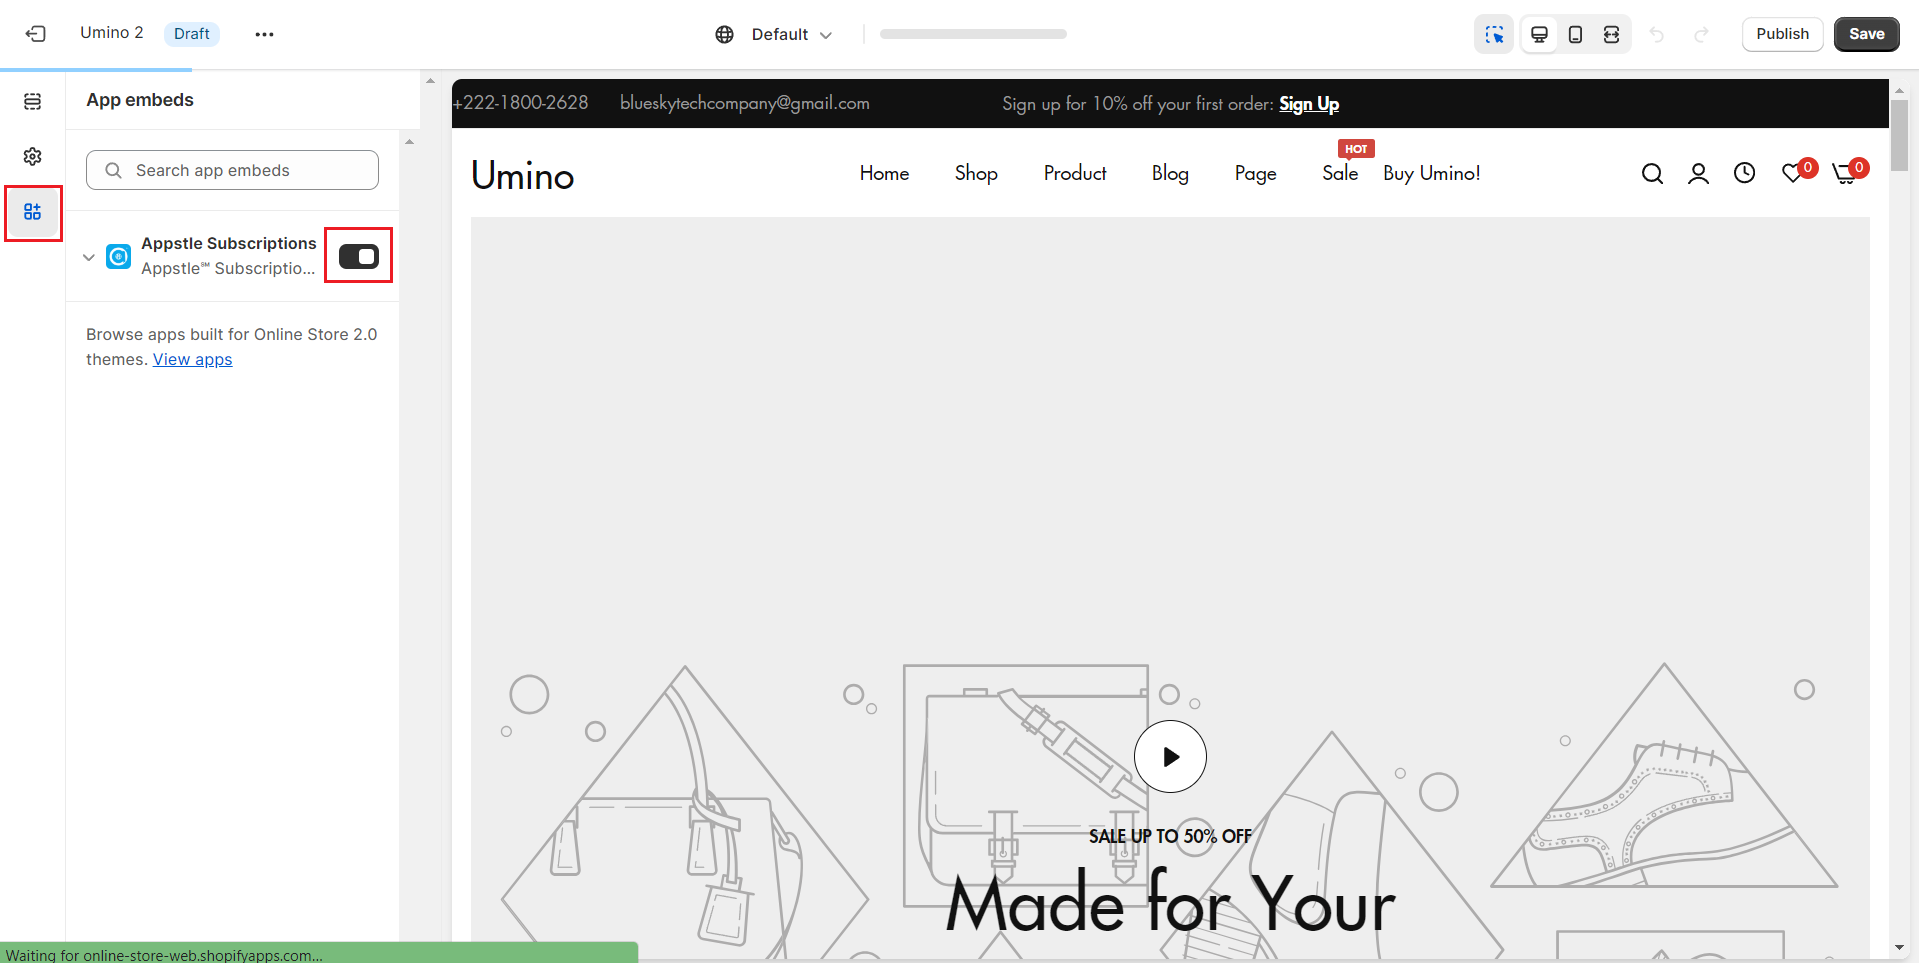
Task: Click the exit editor back icon
Action: [x=36, y=34]
